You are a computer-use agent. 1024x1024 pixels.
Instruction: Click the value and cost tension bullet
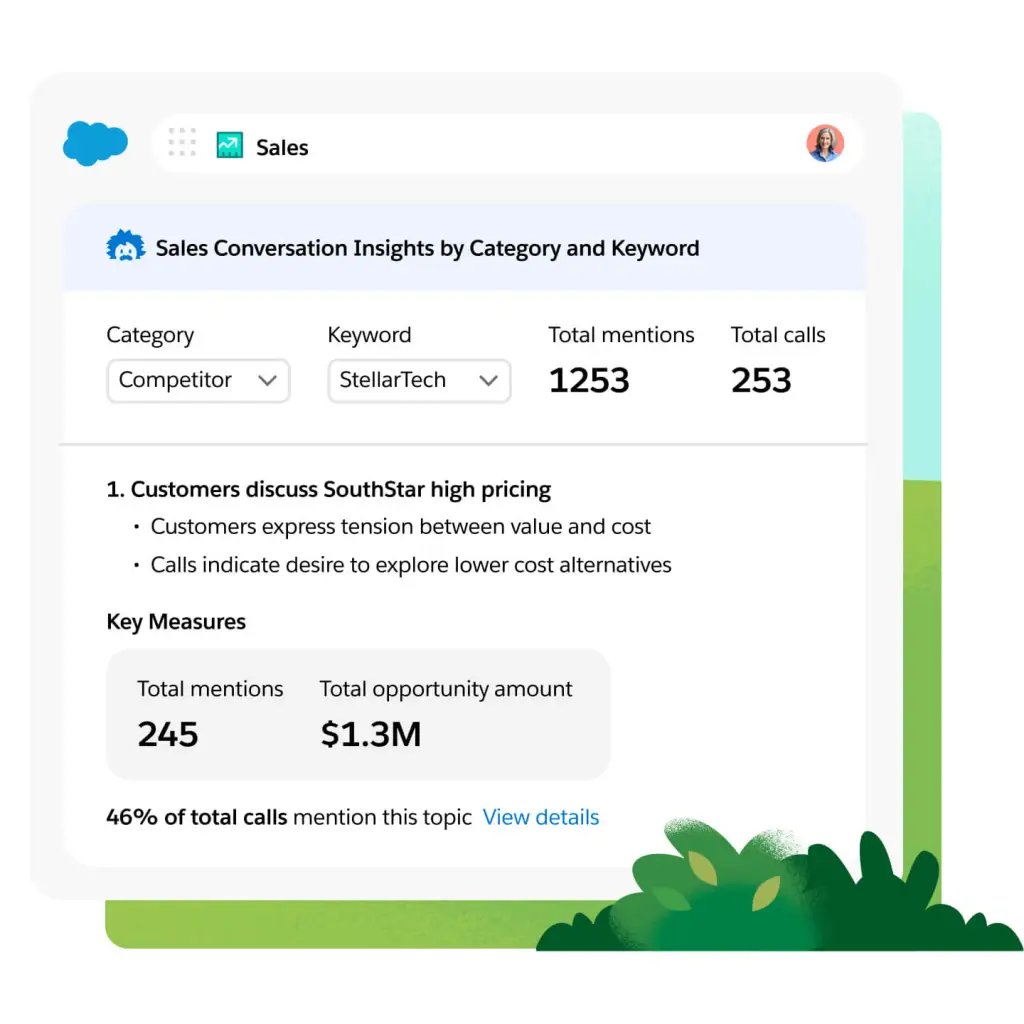coord(400,527)
